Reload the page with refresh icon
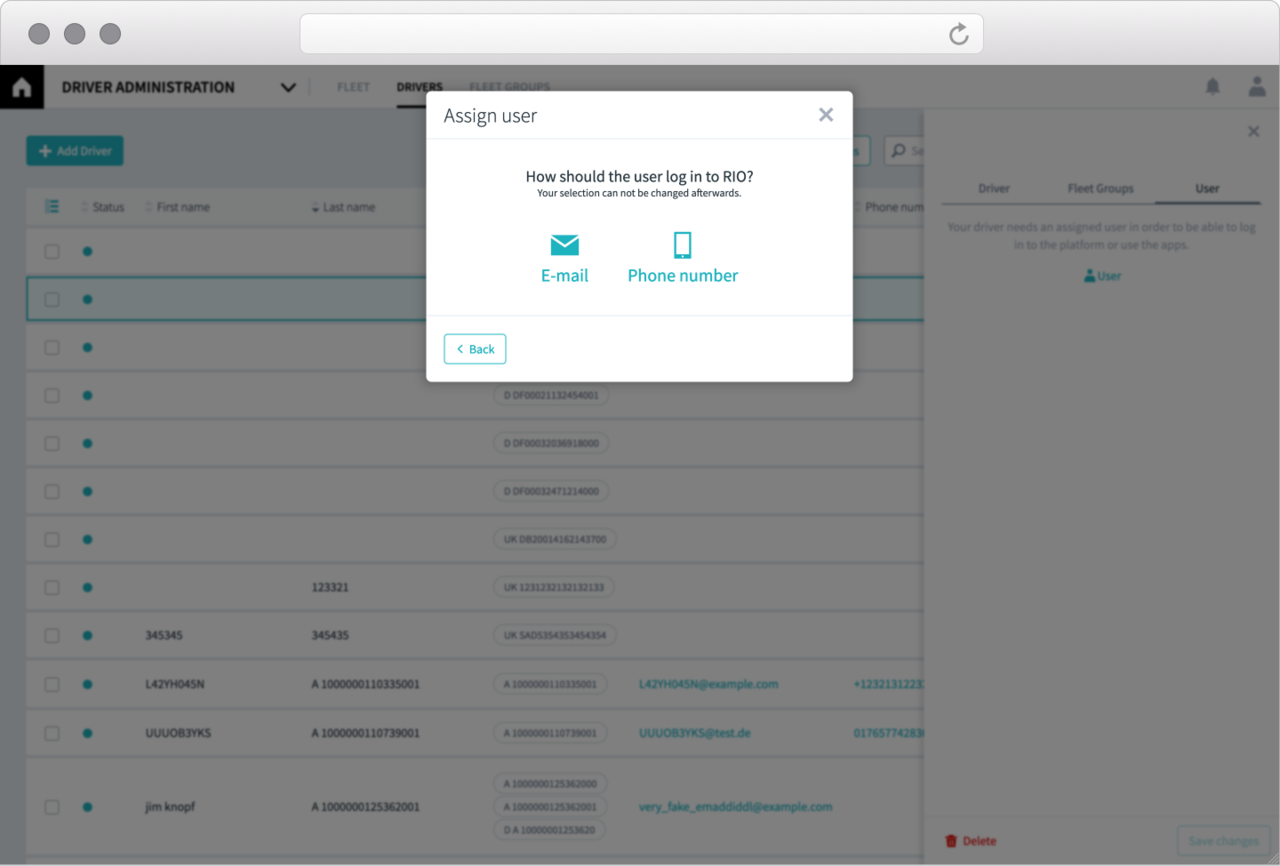Screen dimensions: 1280x866 coord(958,34)
